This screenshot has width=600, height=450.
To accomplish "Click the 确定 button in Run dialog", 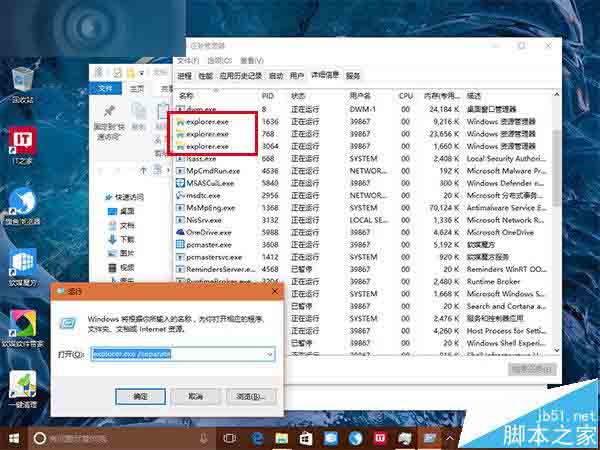I will (140, 396).
